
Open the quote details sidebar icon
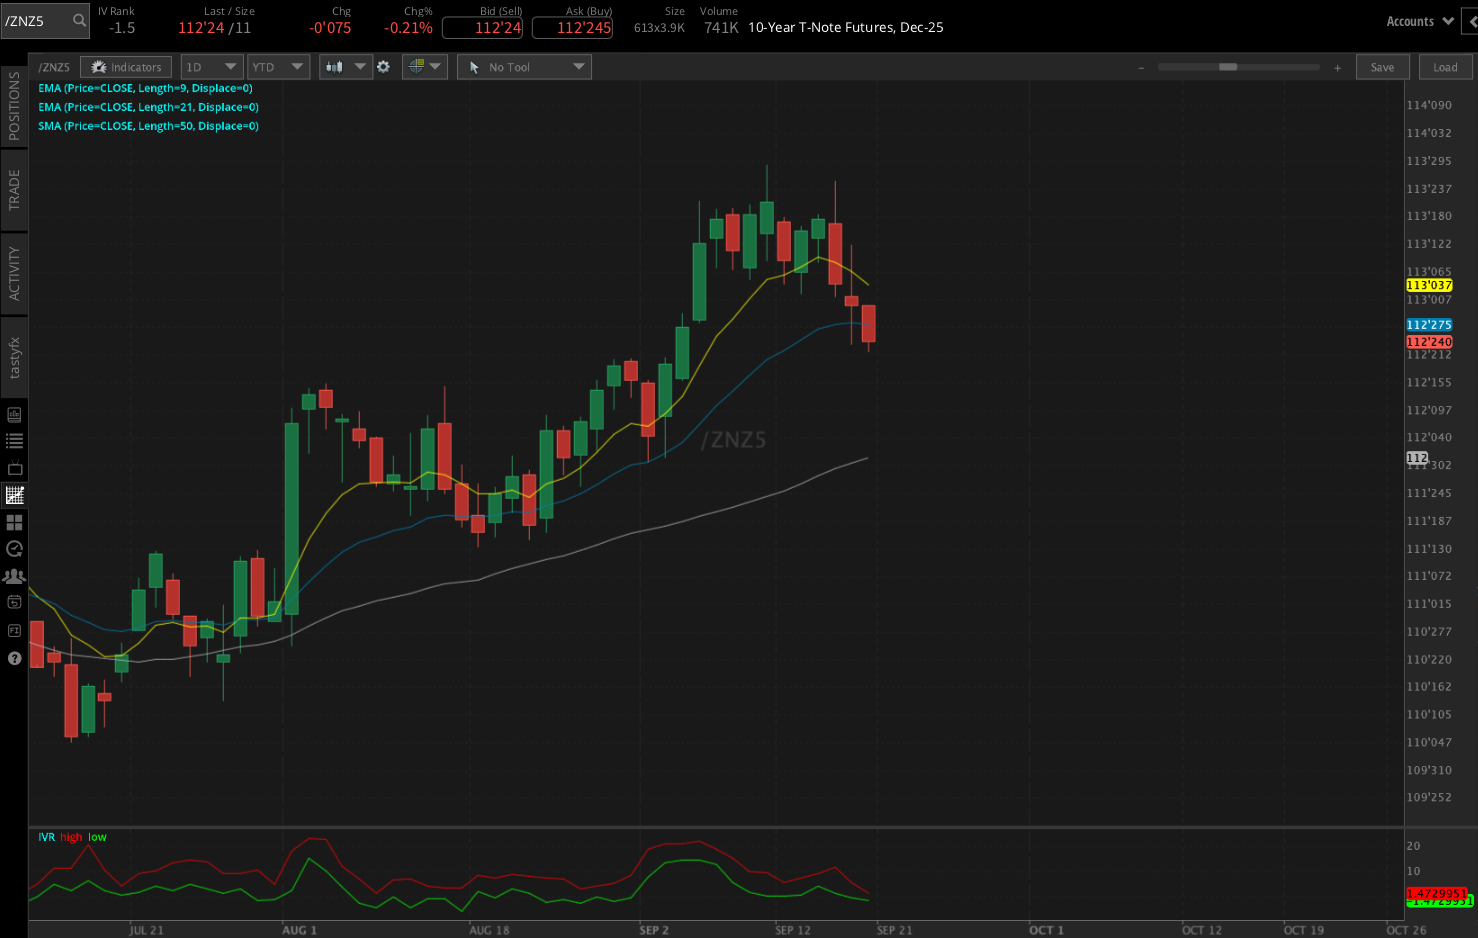coord(14,415)
